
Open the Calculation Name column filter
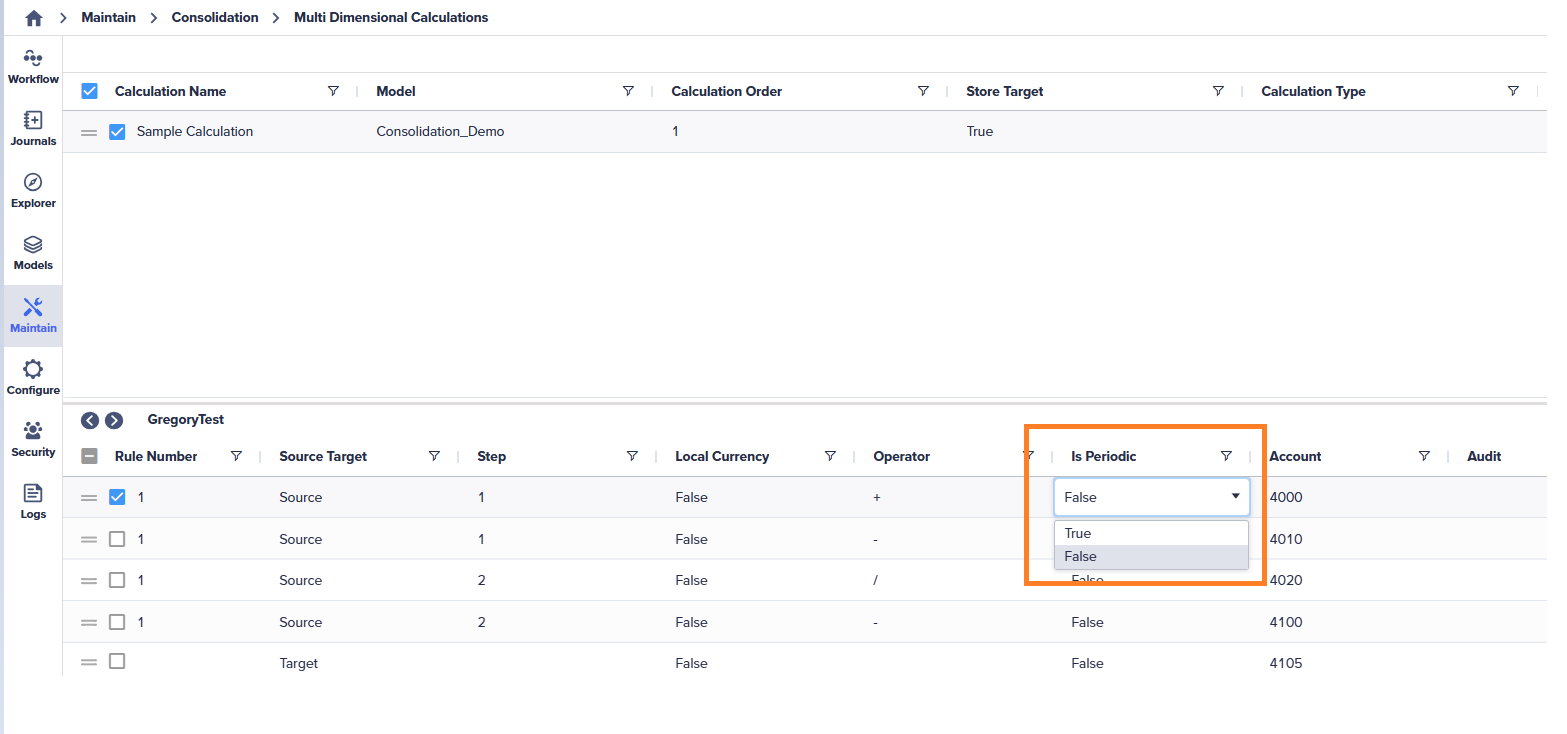point(333,91)
